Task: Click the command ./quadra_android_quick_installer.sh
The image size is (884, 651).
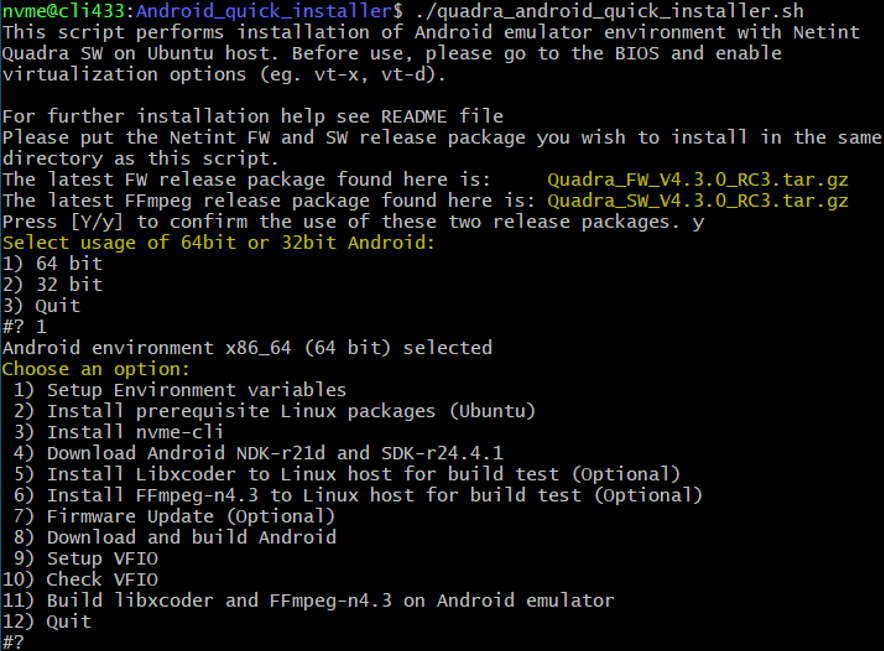Action: [609, 11]
